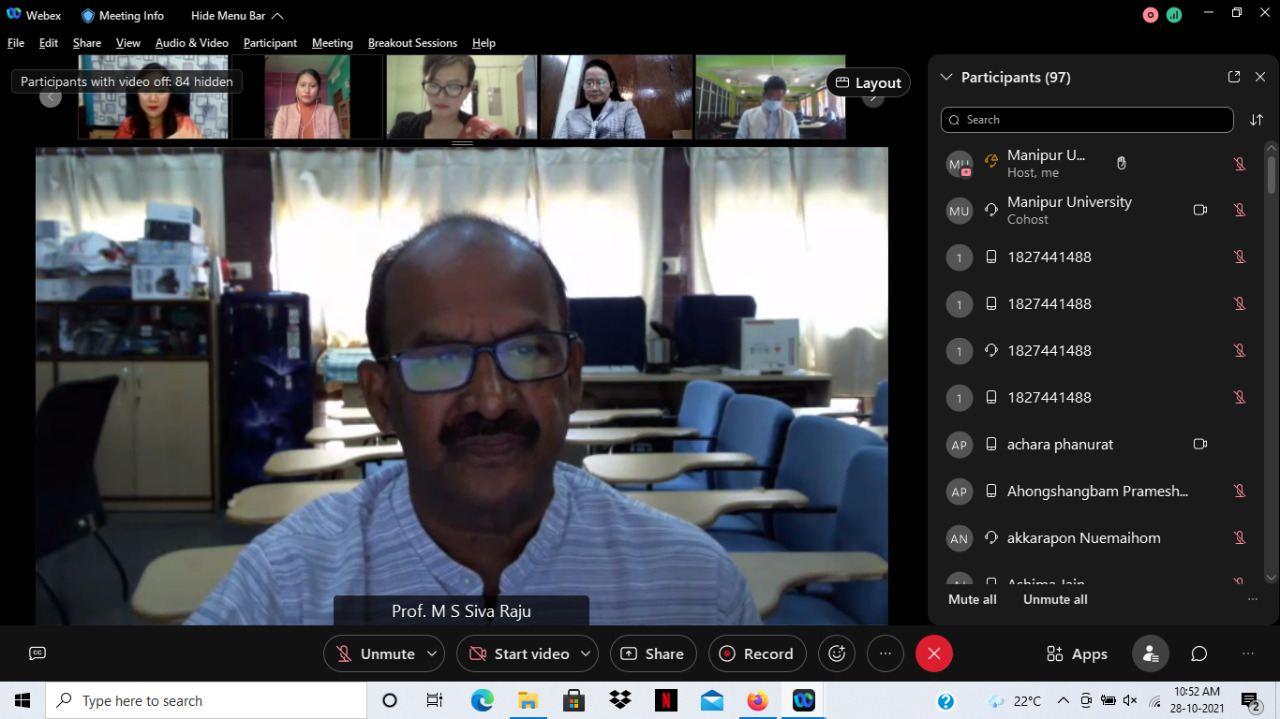Open participant sort options

1256,120
